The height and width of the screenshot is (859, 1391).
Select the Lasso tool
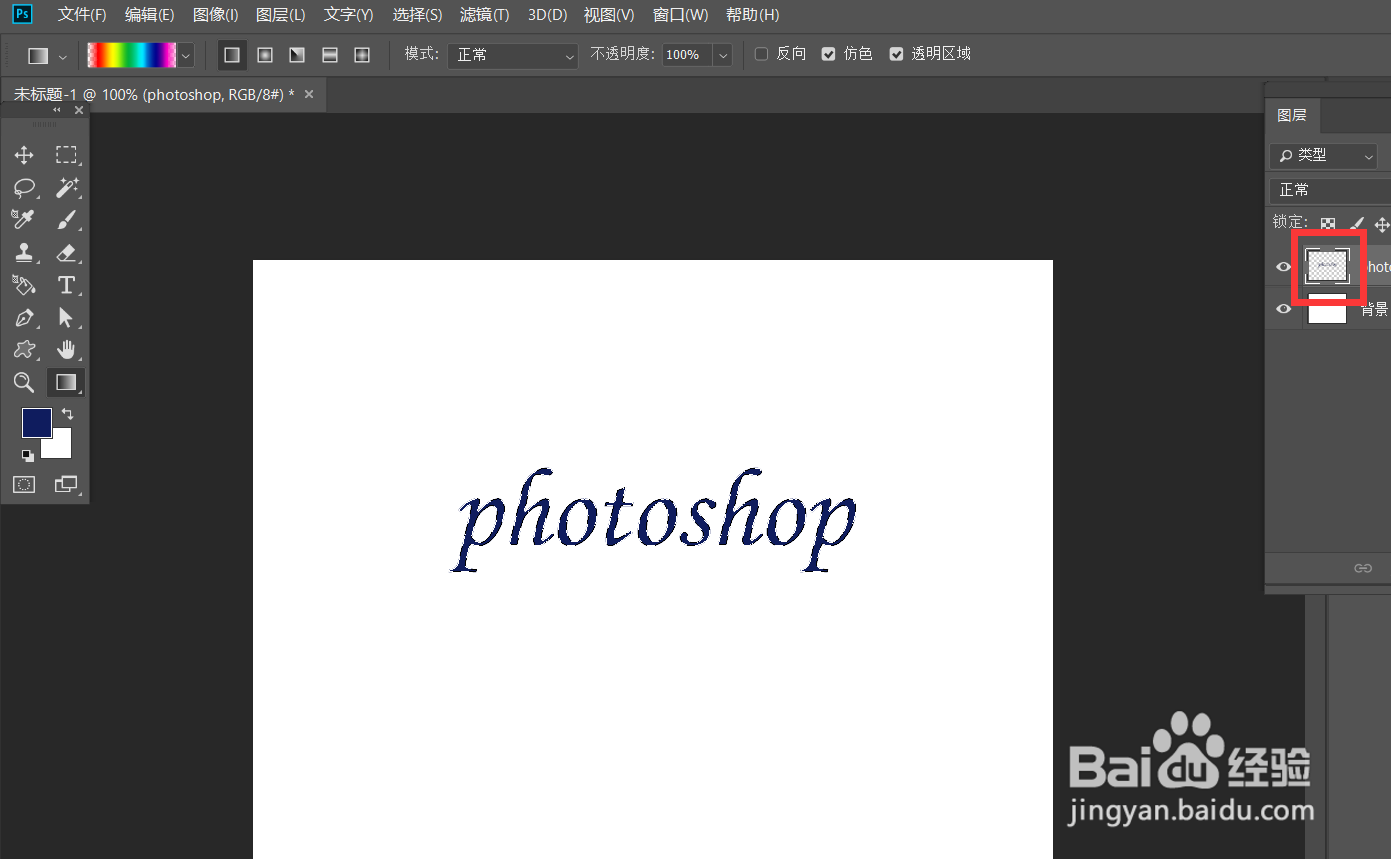[x=24, y=187]
